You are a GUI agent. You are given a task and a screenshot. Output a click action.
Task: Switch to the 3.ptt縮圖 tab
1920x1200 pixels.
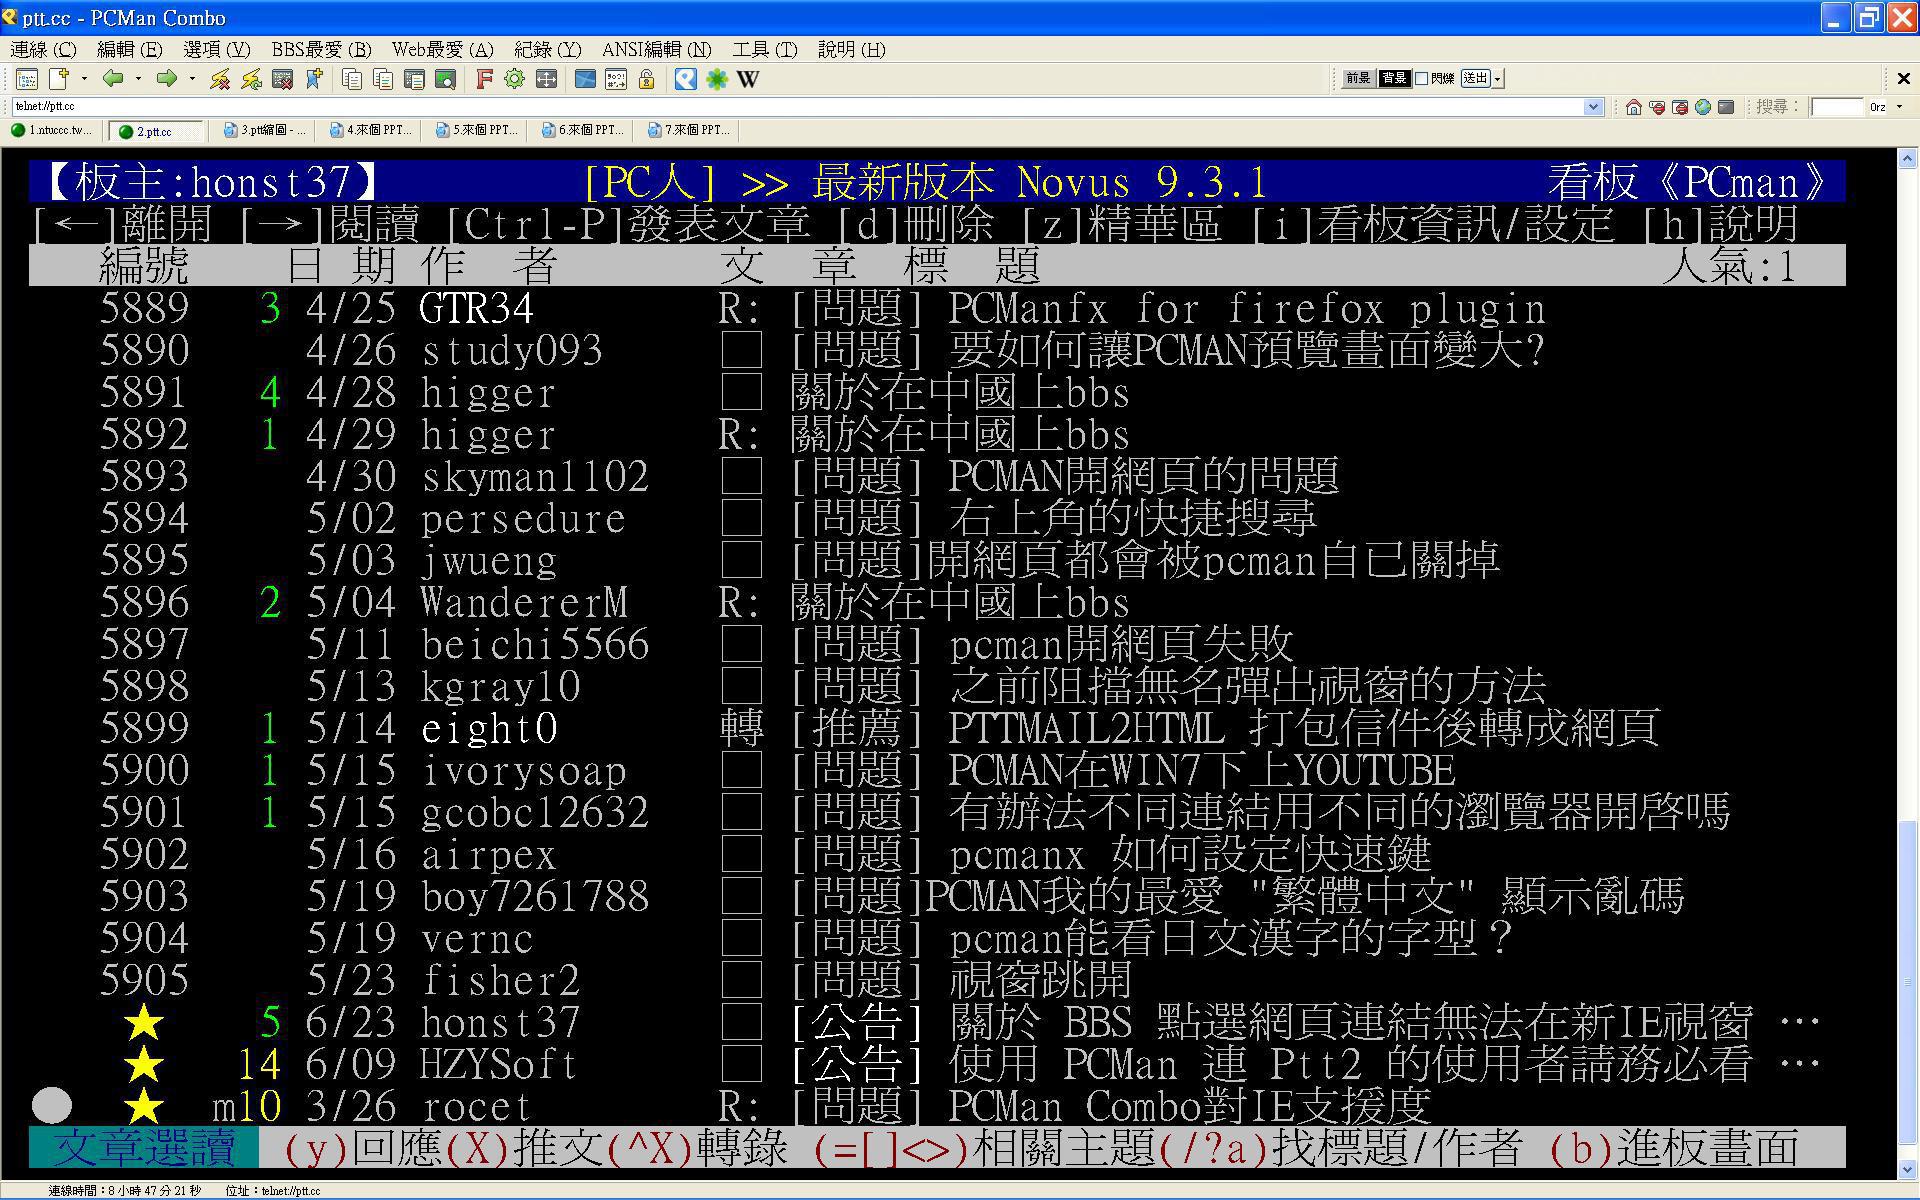pyautogui.click(x=264, y=131)
